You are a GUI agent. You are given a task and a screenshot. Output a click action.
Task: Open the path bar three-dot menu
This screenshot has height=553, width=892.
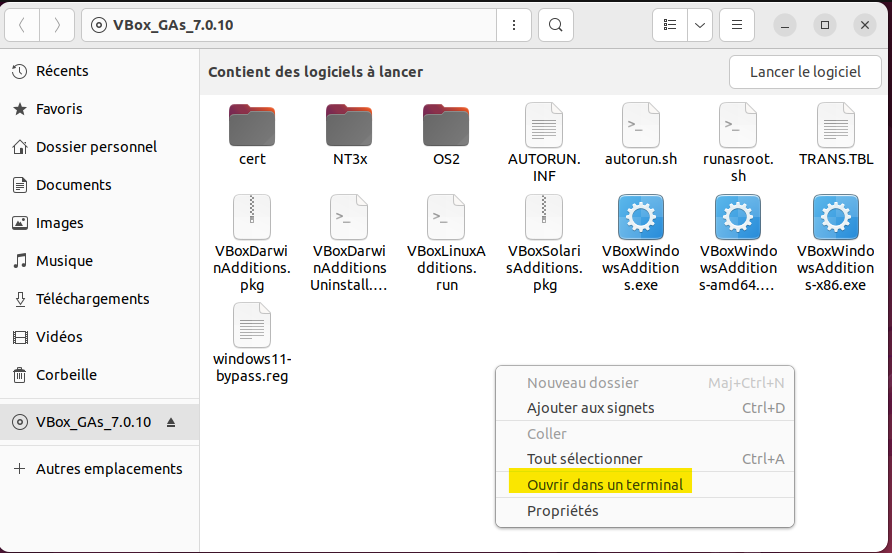(x=514, y=25)
